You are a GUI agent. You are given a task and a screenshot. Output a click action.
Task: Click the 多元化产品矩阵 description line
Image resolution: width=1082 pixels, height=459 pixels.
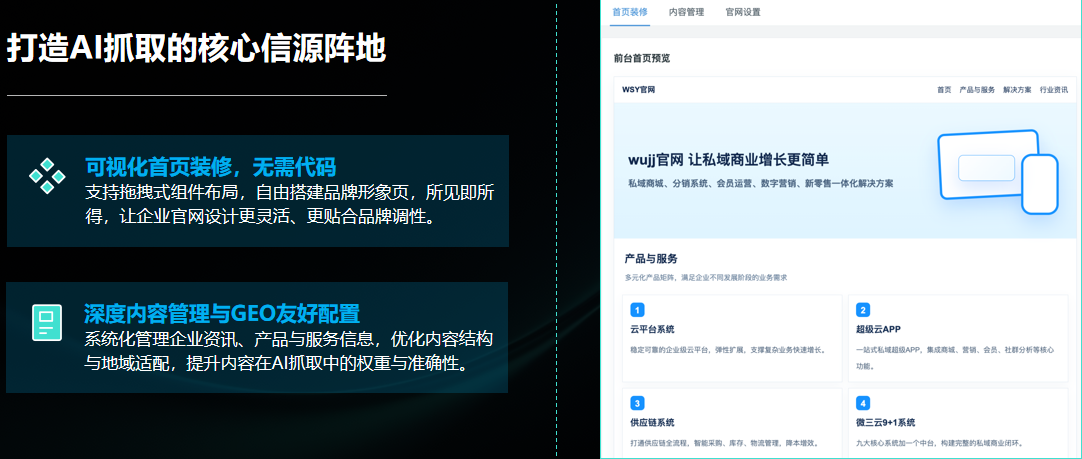(705, 277)
